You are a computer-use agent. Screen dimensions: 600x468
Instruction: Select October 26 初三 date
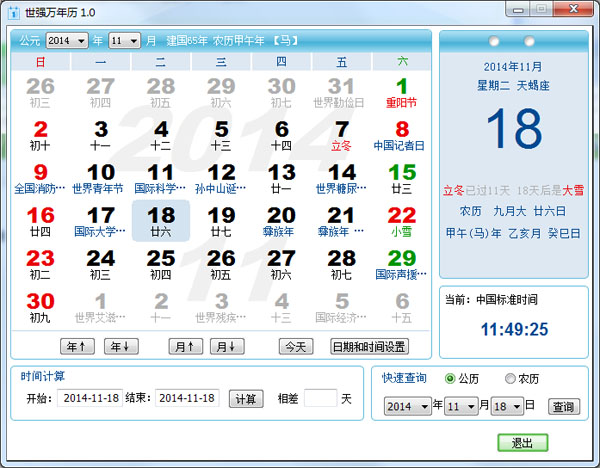pyautogui.click(x=40, y=92)
